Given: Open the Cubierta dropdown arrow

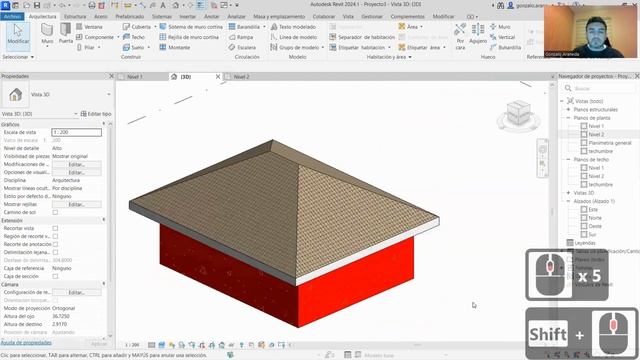Looking at the screenshot, I should (x=155, y=27).
